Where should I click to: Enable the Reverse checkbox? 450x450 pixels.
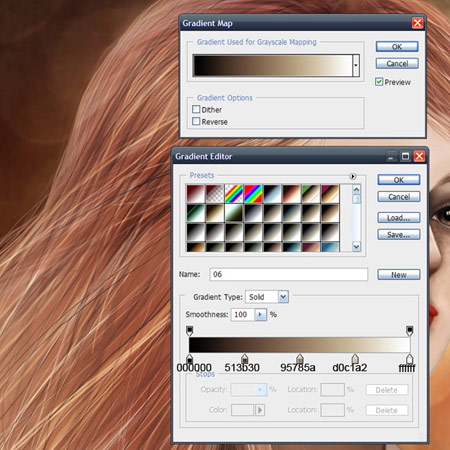196,121
